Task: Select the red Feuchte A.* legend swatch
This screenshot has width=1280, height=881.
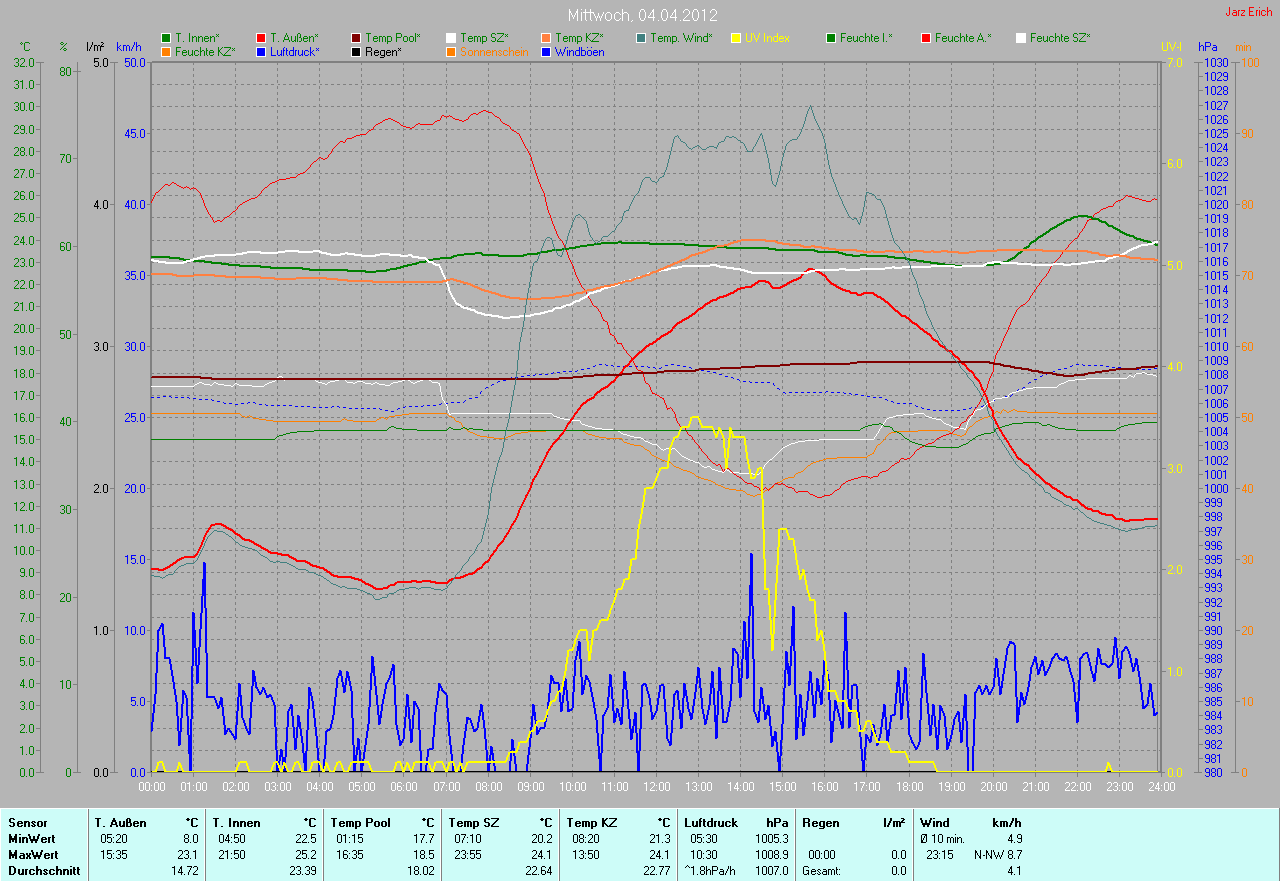Action: (x=926, y=38)
